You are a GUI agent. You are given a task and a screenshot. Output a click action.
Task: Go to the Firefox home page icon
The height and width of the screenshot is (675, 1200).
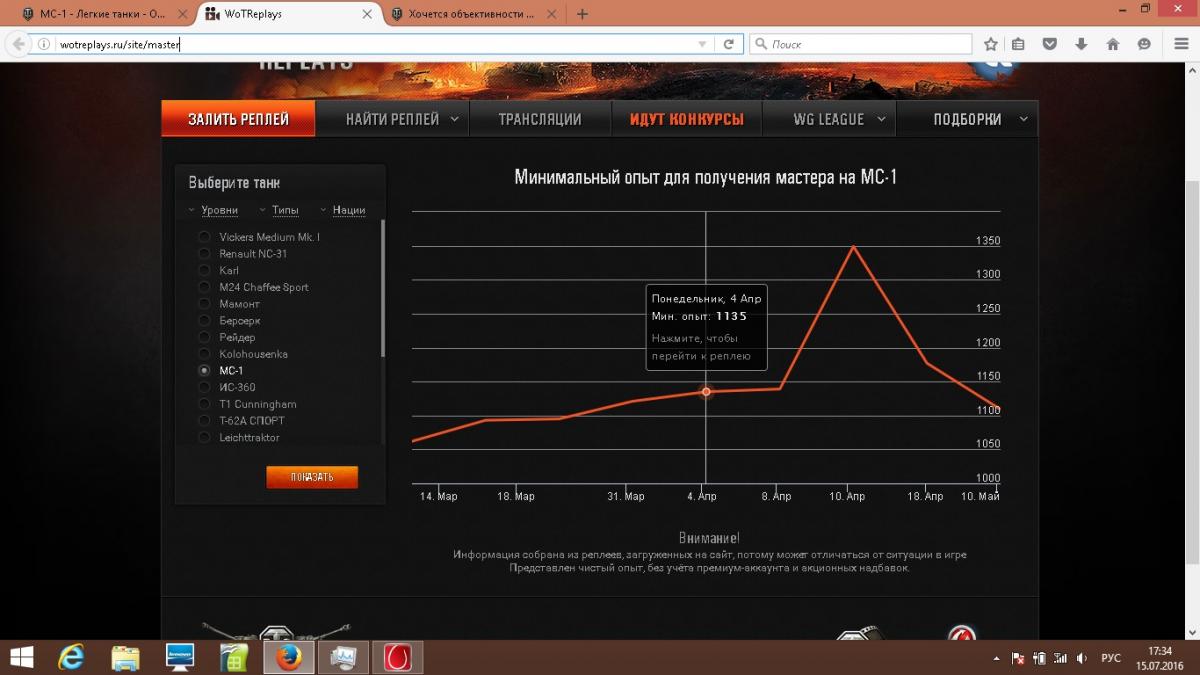point(1113,44)
